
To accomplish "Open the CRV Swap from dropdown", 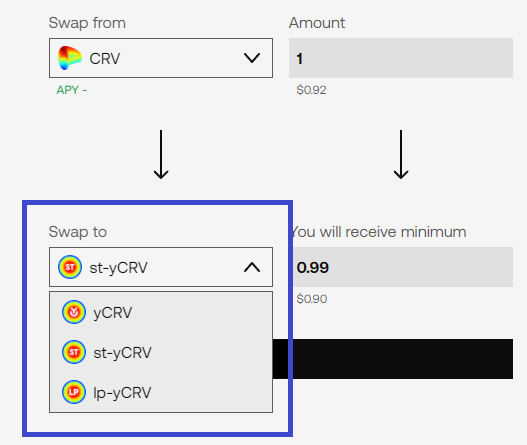I will (x=161, y=58).
